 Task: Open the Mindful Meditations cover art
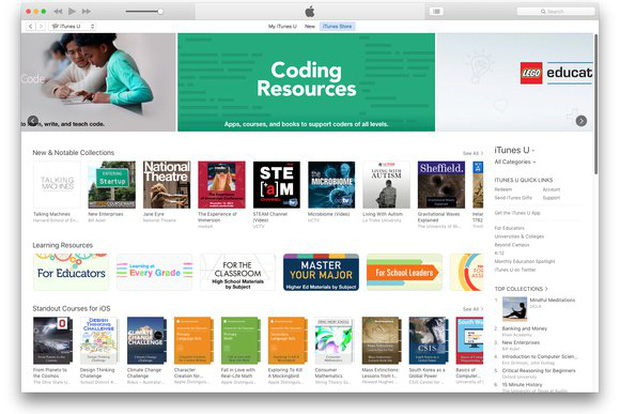(x=514, y=307)
